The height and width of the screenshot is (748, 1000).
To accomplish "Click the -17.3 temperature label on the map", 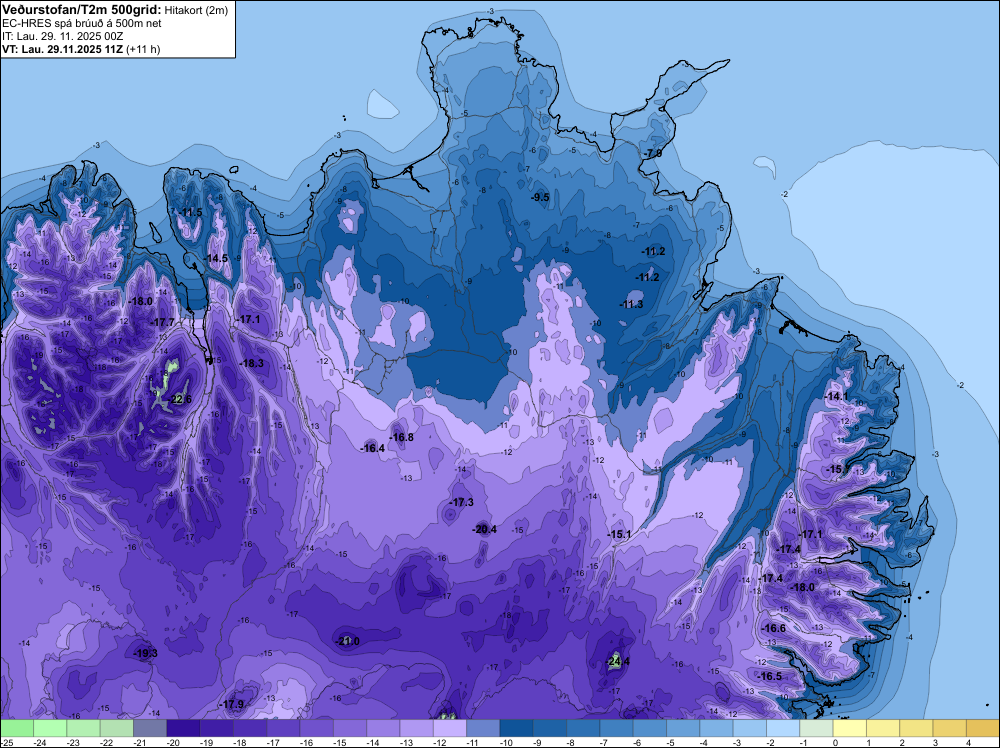I will [462, 502].
